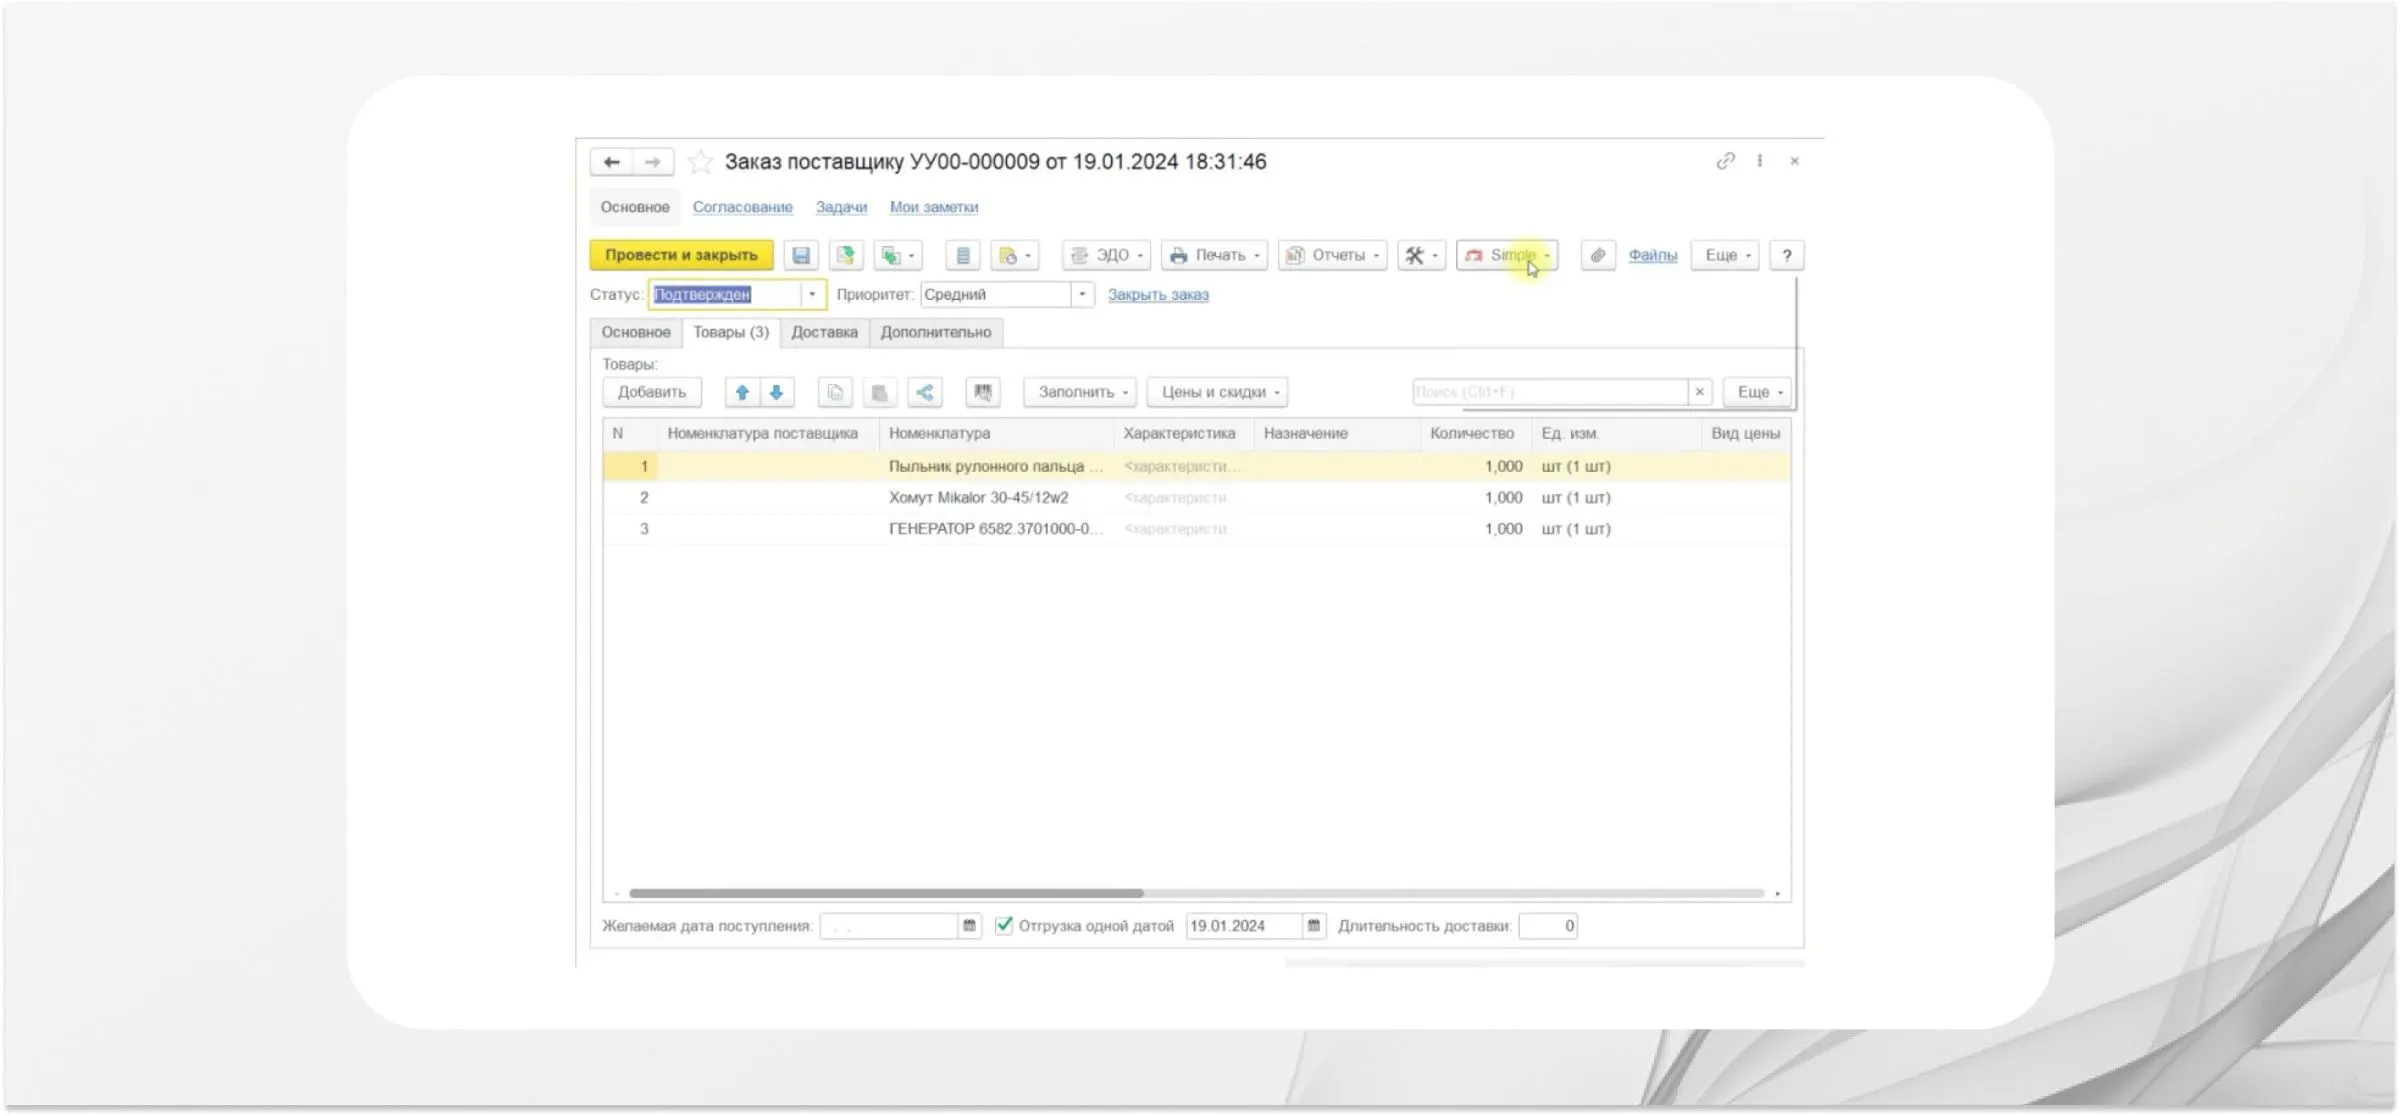
Task: Move the row down with the blue arrow
Action: [777, 393]
